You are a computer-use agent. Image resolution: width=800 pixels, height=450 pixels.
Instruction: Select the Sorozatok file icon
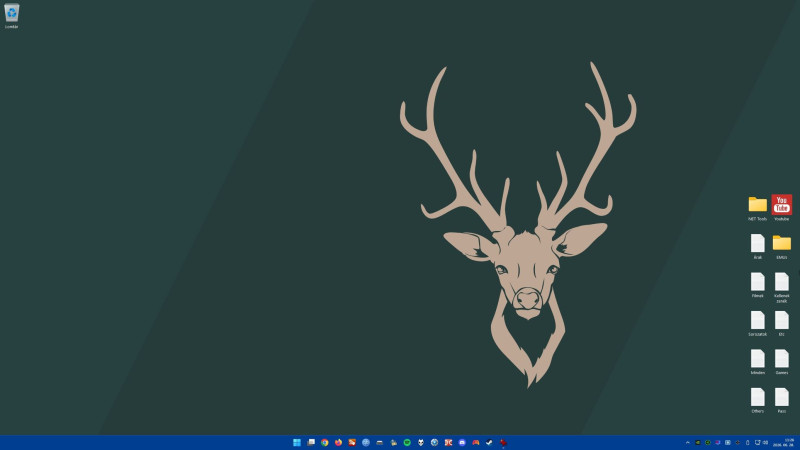[x=758, y=323]
